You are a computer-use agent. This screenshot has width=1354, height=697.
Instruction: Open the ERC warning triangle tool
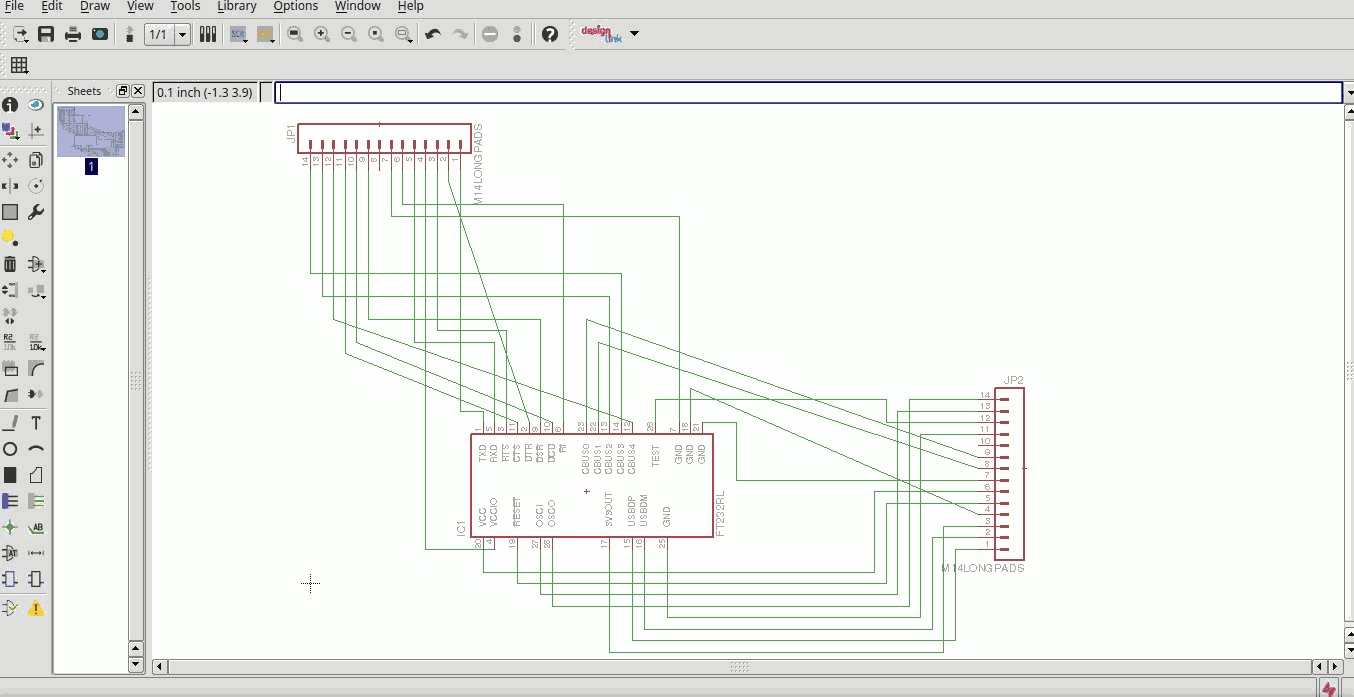[x=36, y=607]
